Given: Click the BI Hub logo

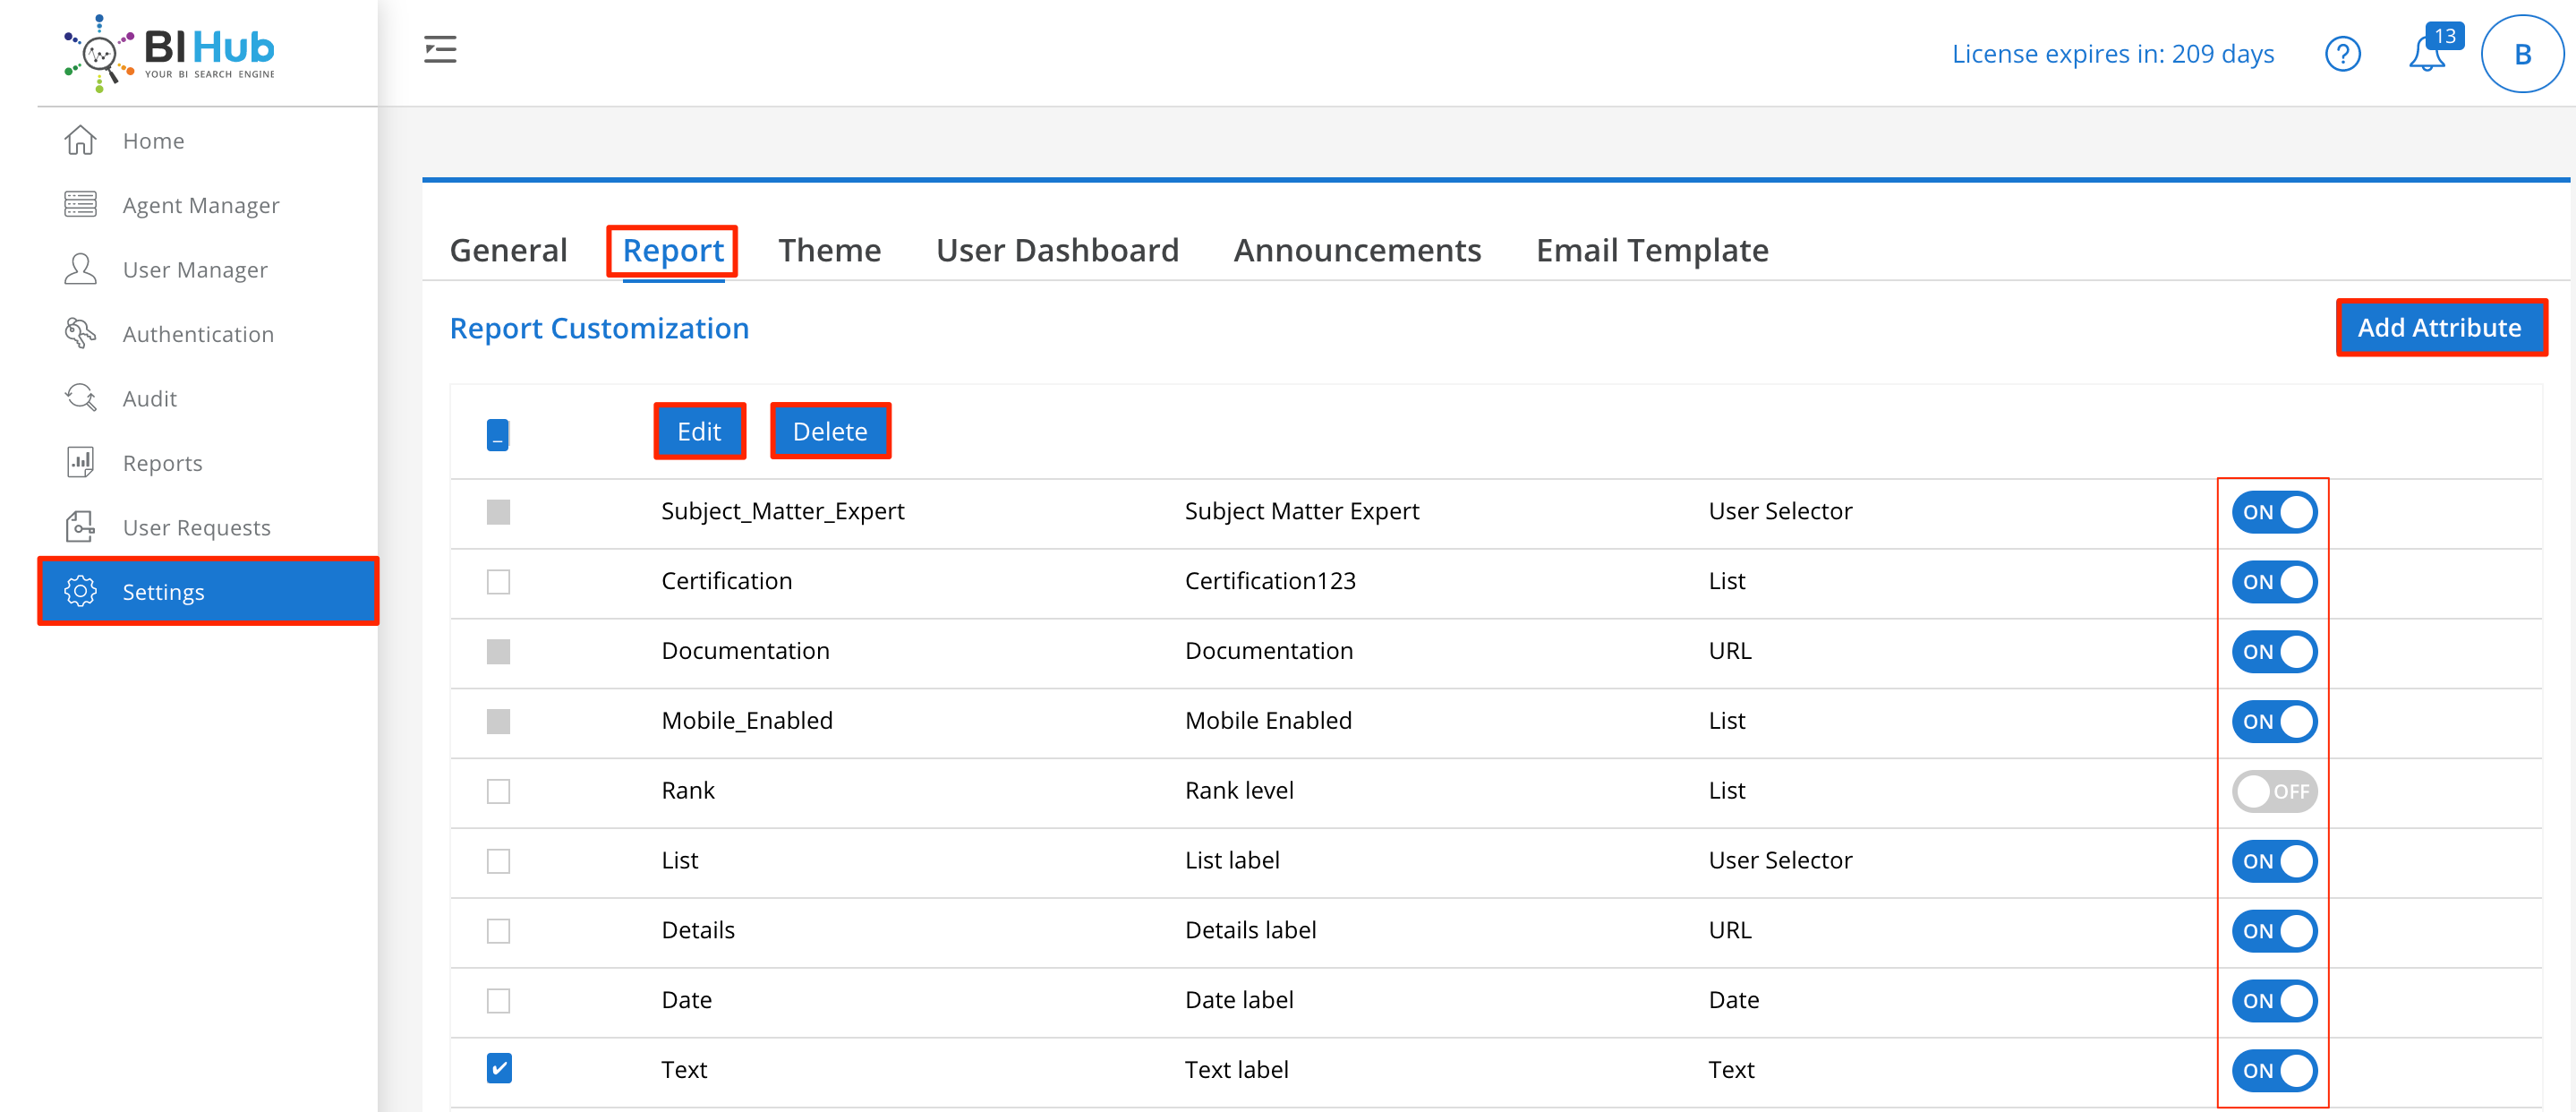Looking at the screenshot, I should 169,53.
